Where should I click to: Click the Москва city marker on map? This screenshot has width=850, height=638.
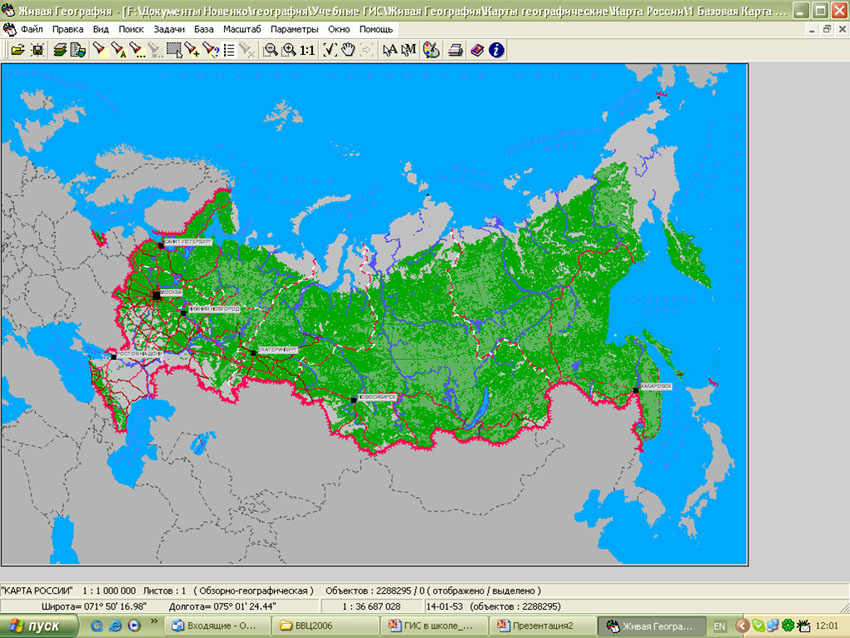click(155, 295)
